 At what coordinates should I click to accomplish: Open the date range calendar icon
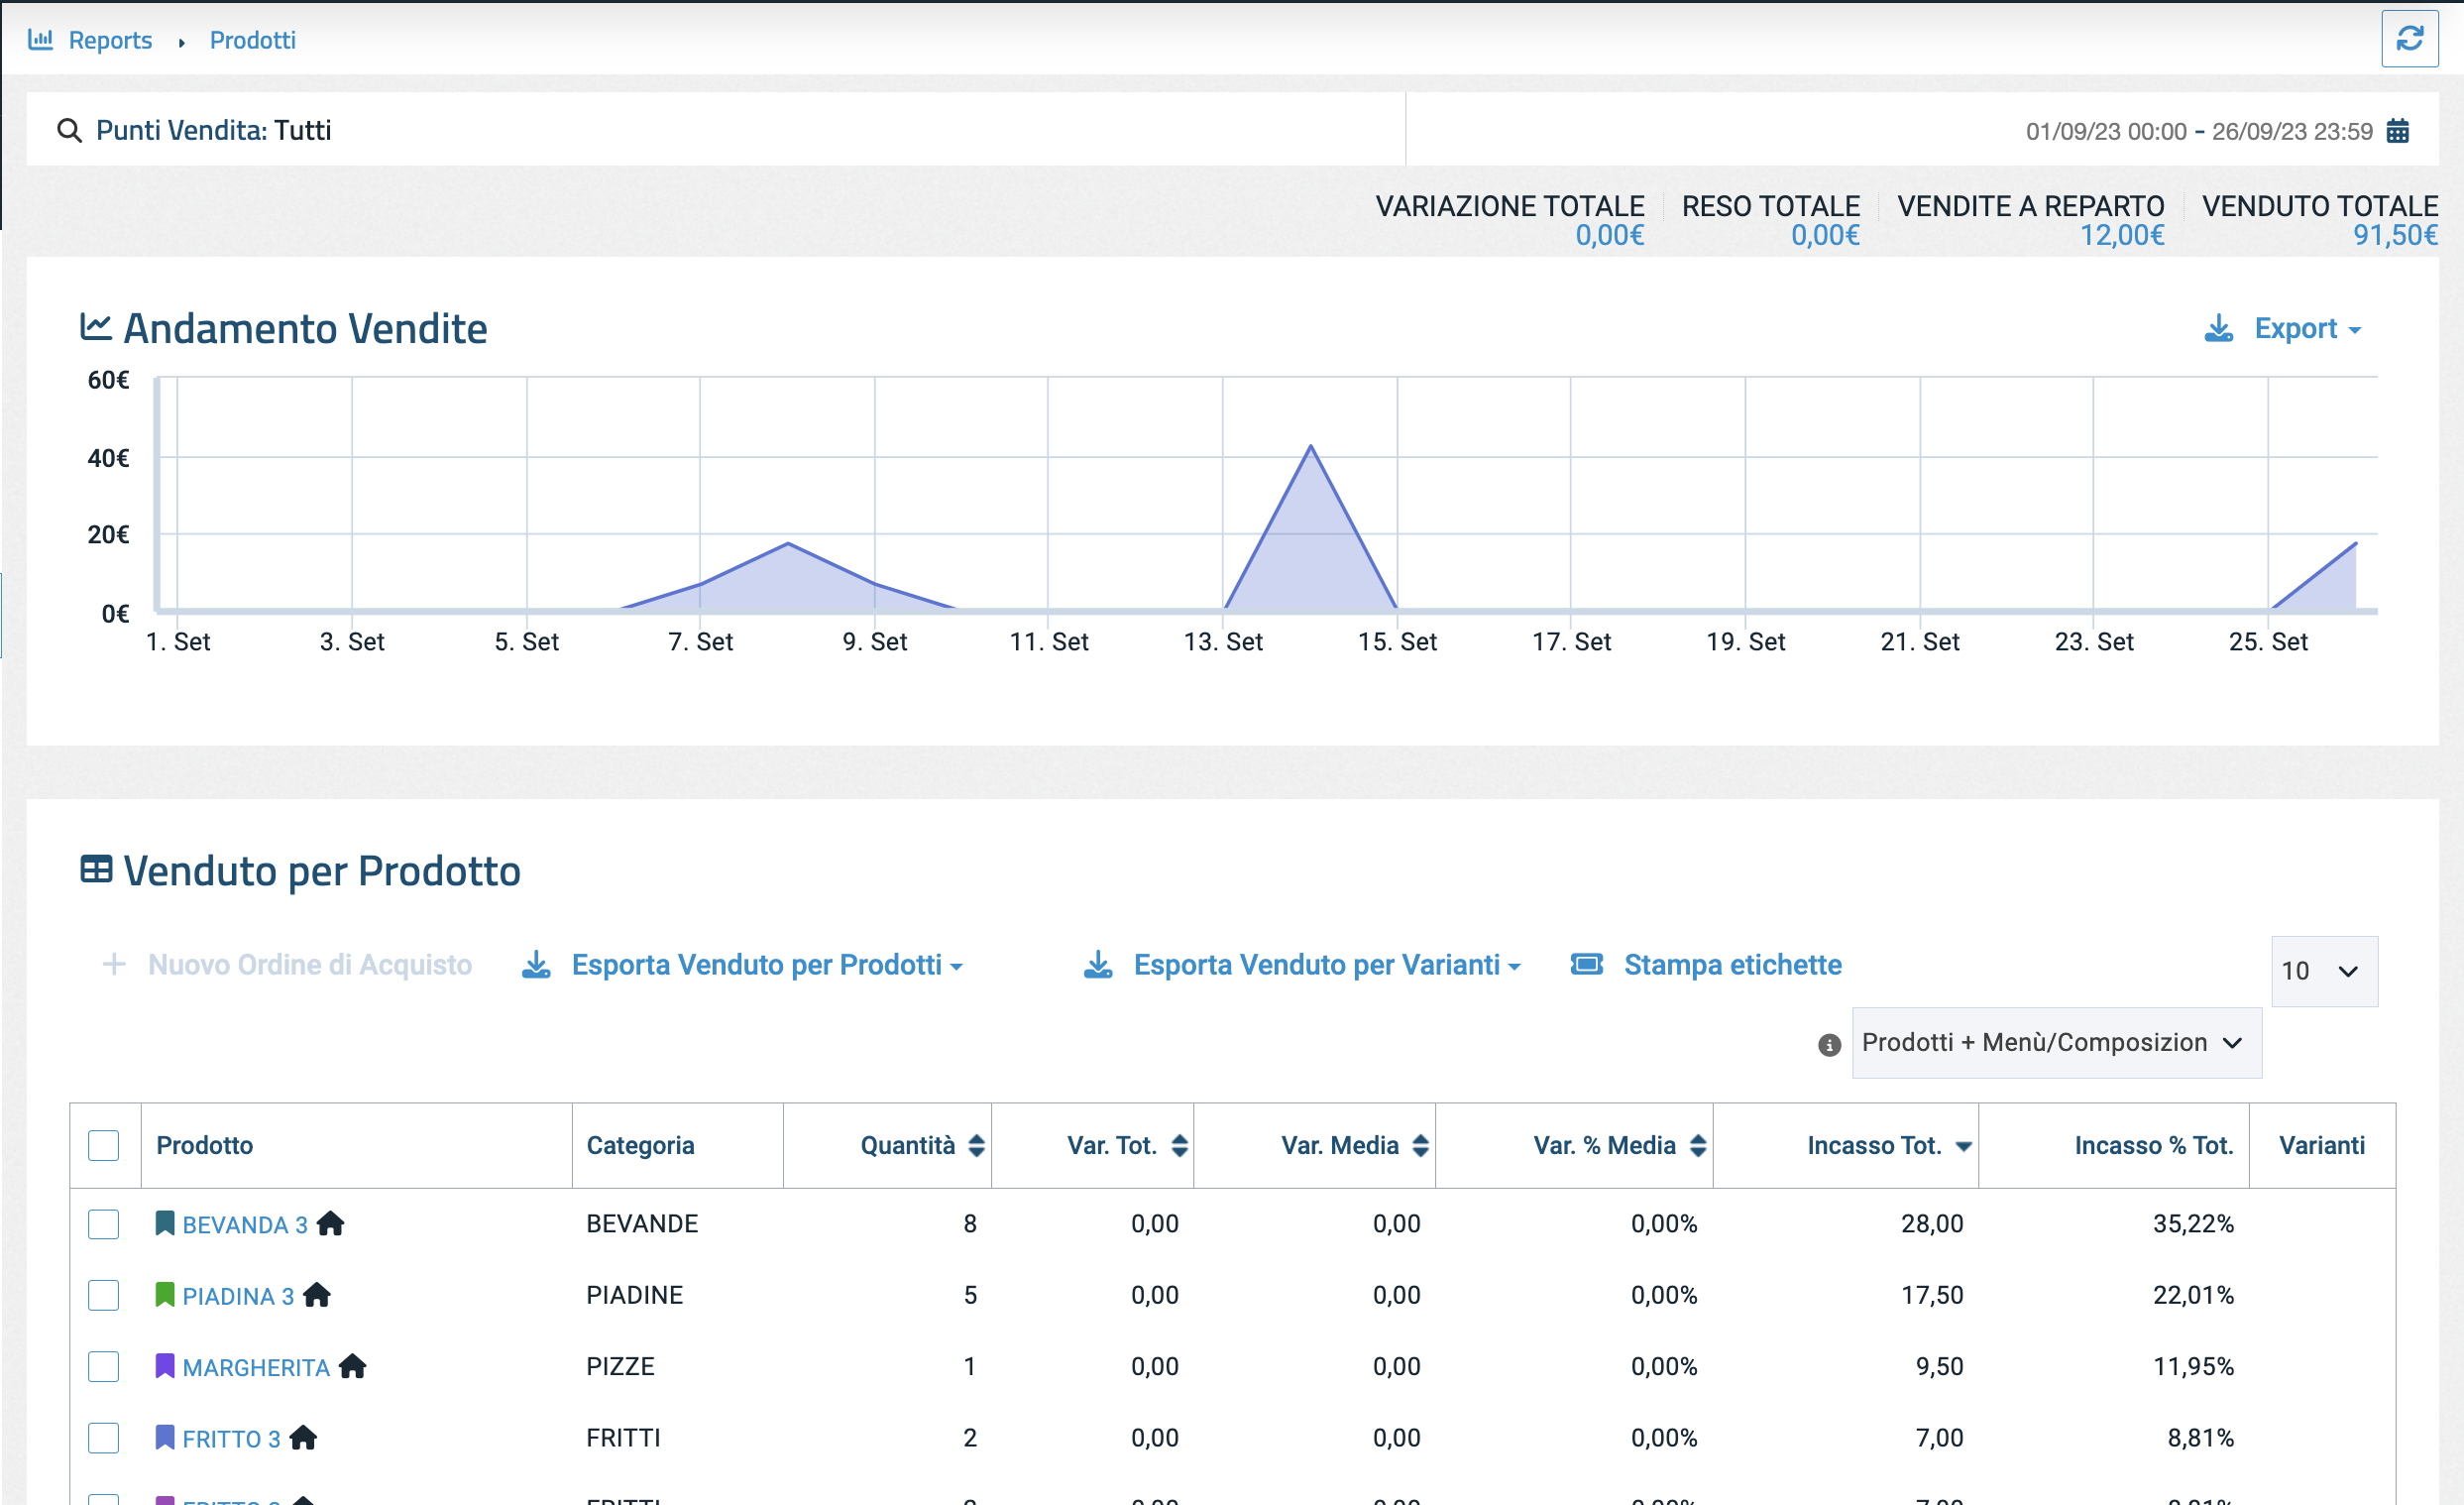2397,131
